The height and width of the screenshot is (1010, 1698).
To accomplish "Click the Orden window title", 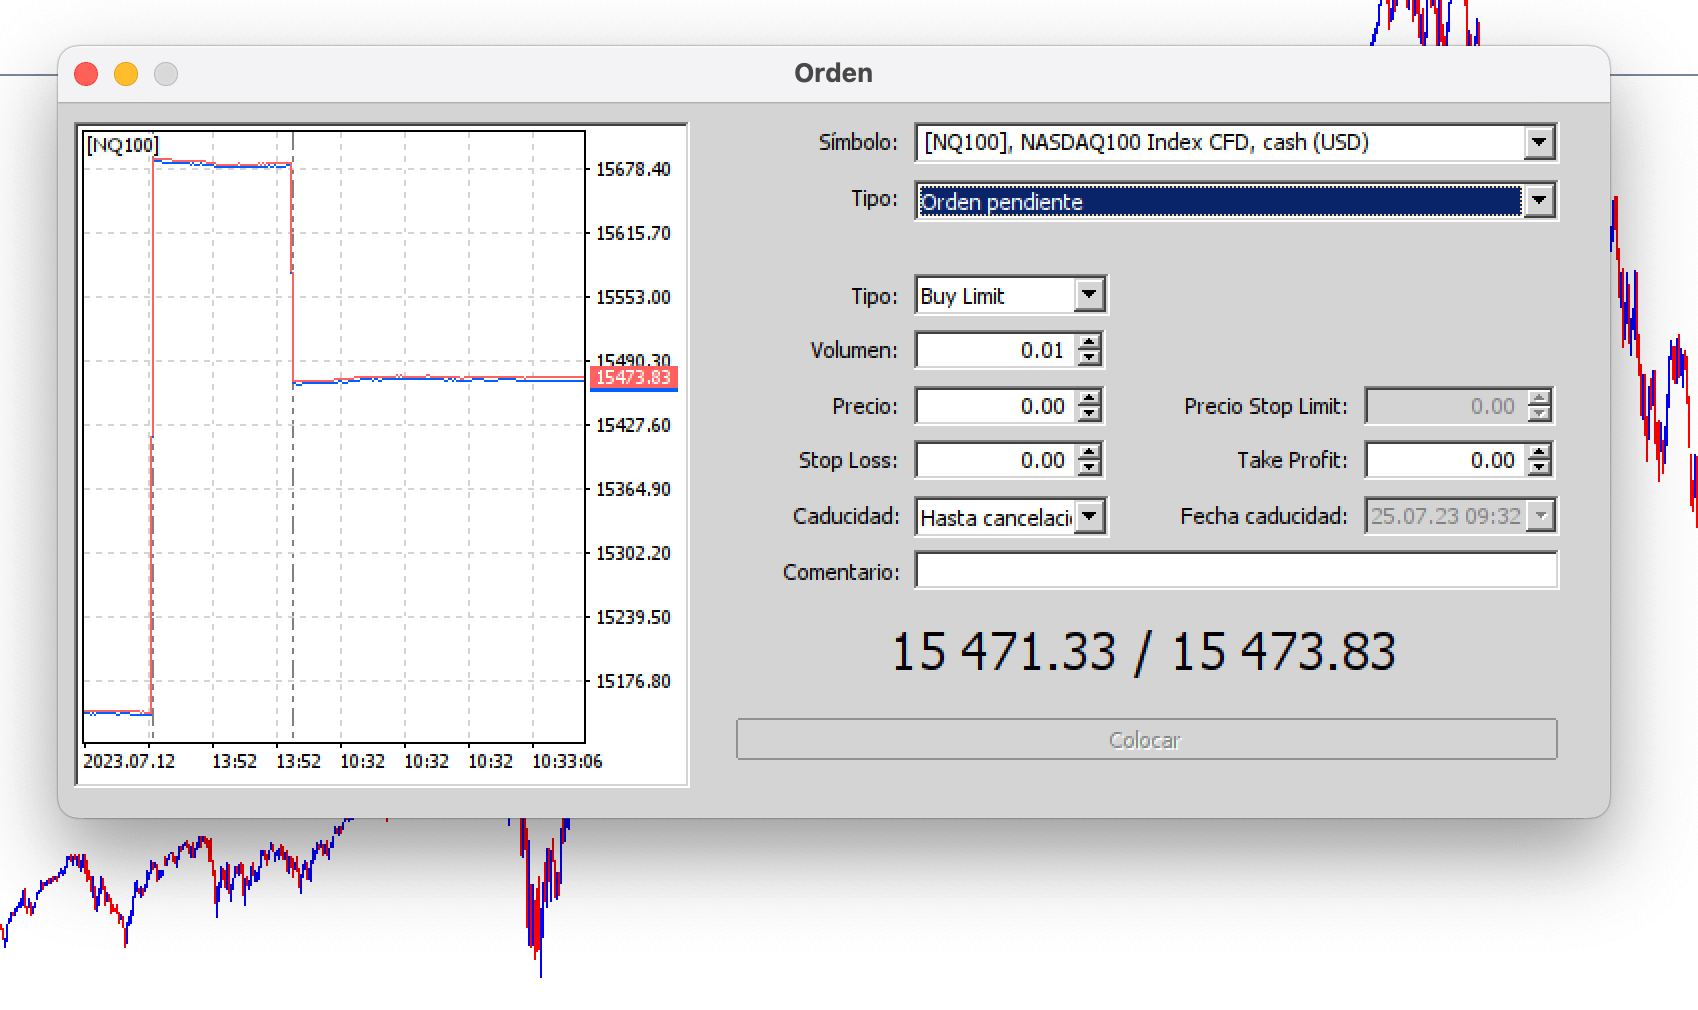I will (x=833, y=73).
